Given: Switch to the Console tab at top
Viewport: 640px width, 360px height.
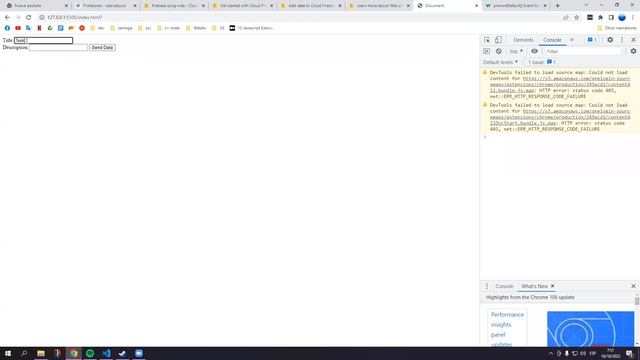Looking at the screenshot, I should (x=552, y=40).
